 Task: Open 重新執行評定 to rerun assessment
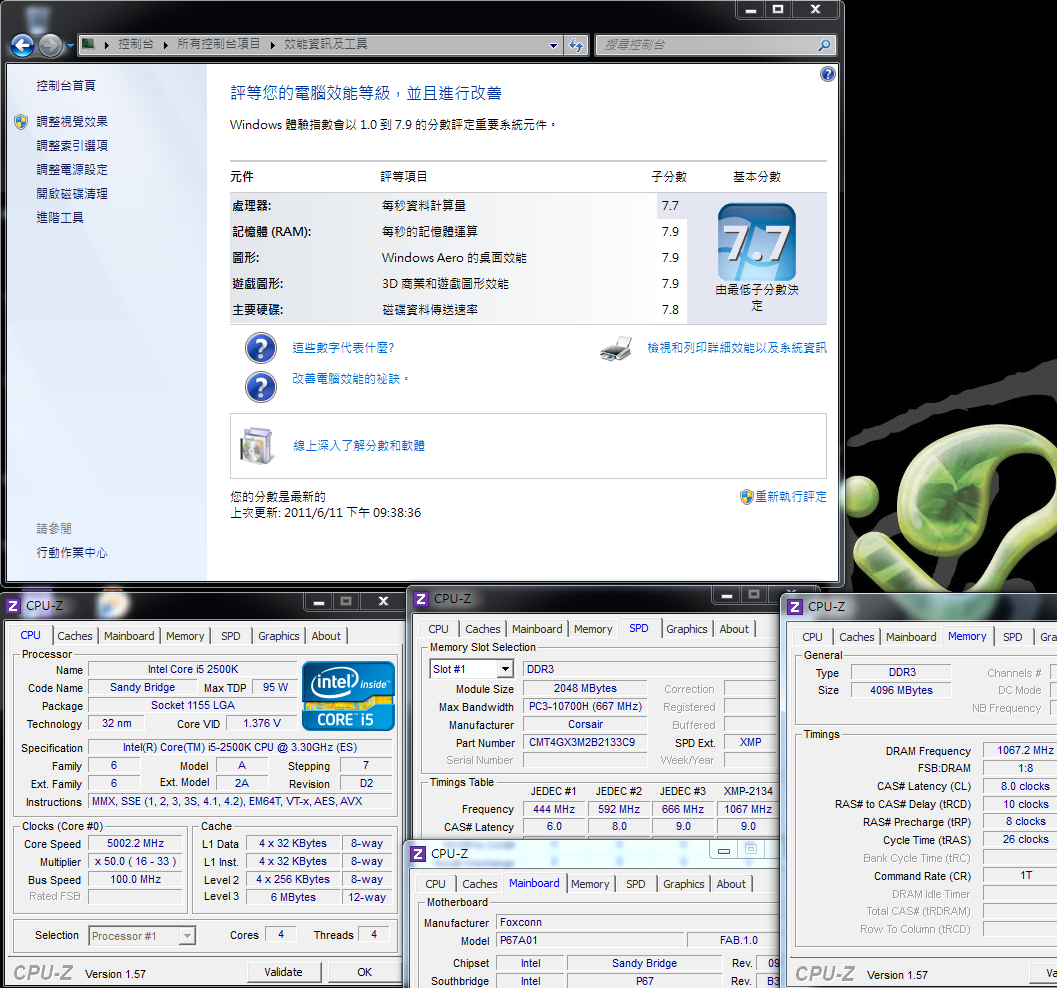click(x=791, y=497)
